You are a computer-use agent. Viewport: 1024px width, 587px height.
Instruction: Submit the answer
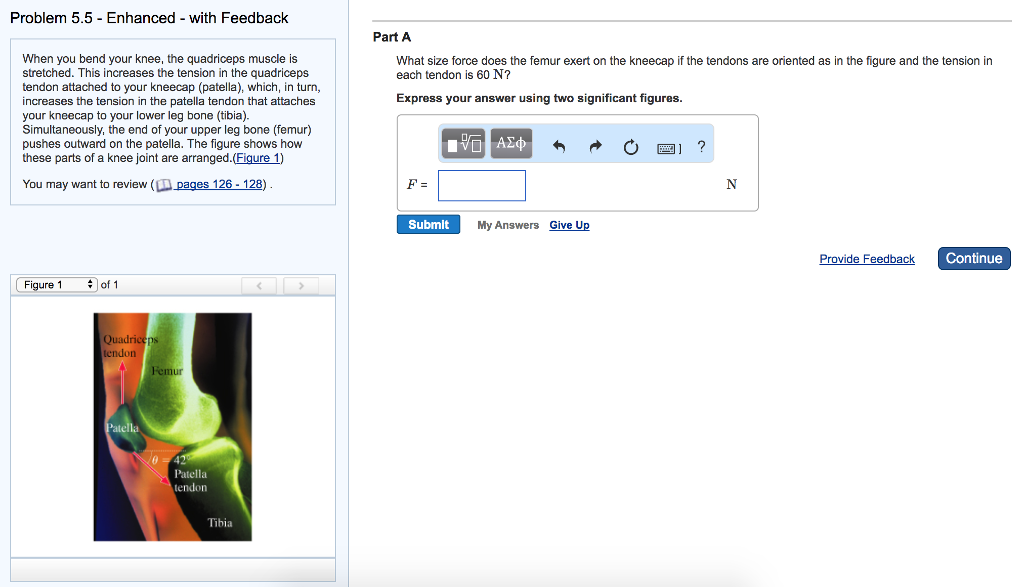428,225
